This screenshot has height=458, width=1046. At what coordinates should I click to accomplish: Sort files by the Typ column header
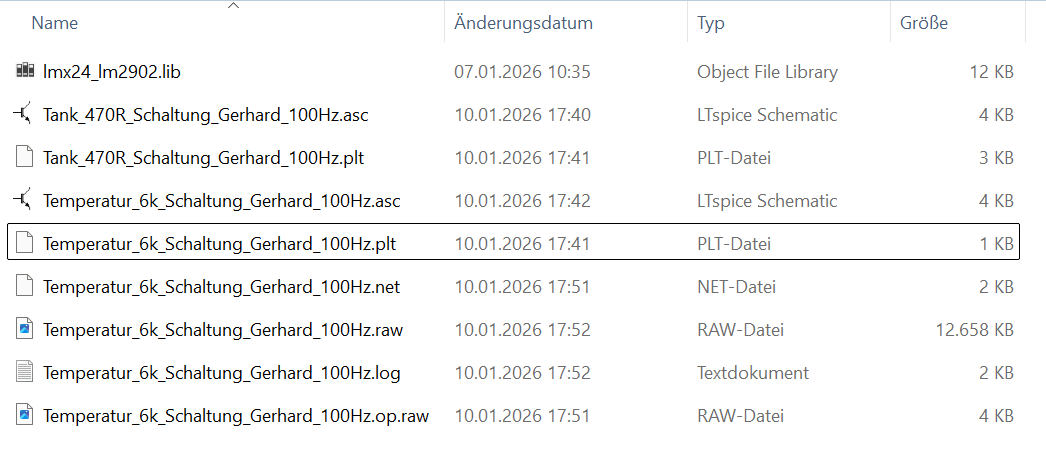[x=711, y=23]
